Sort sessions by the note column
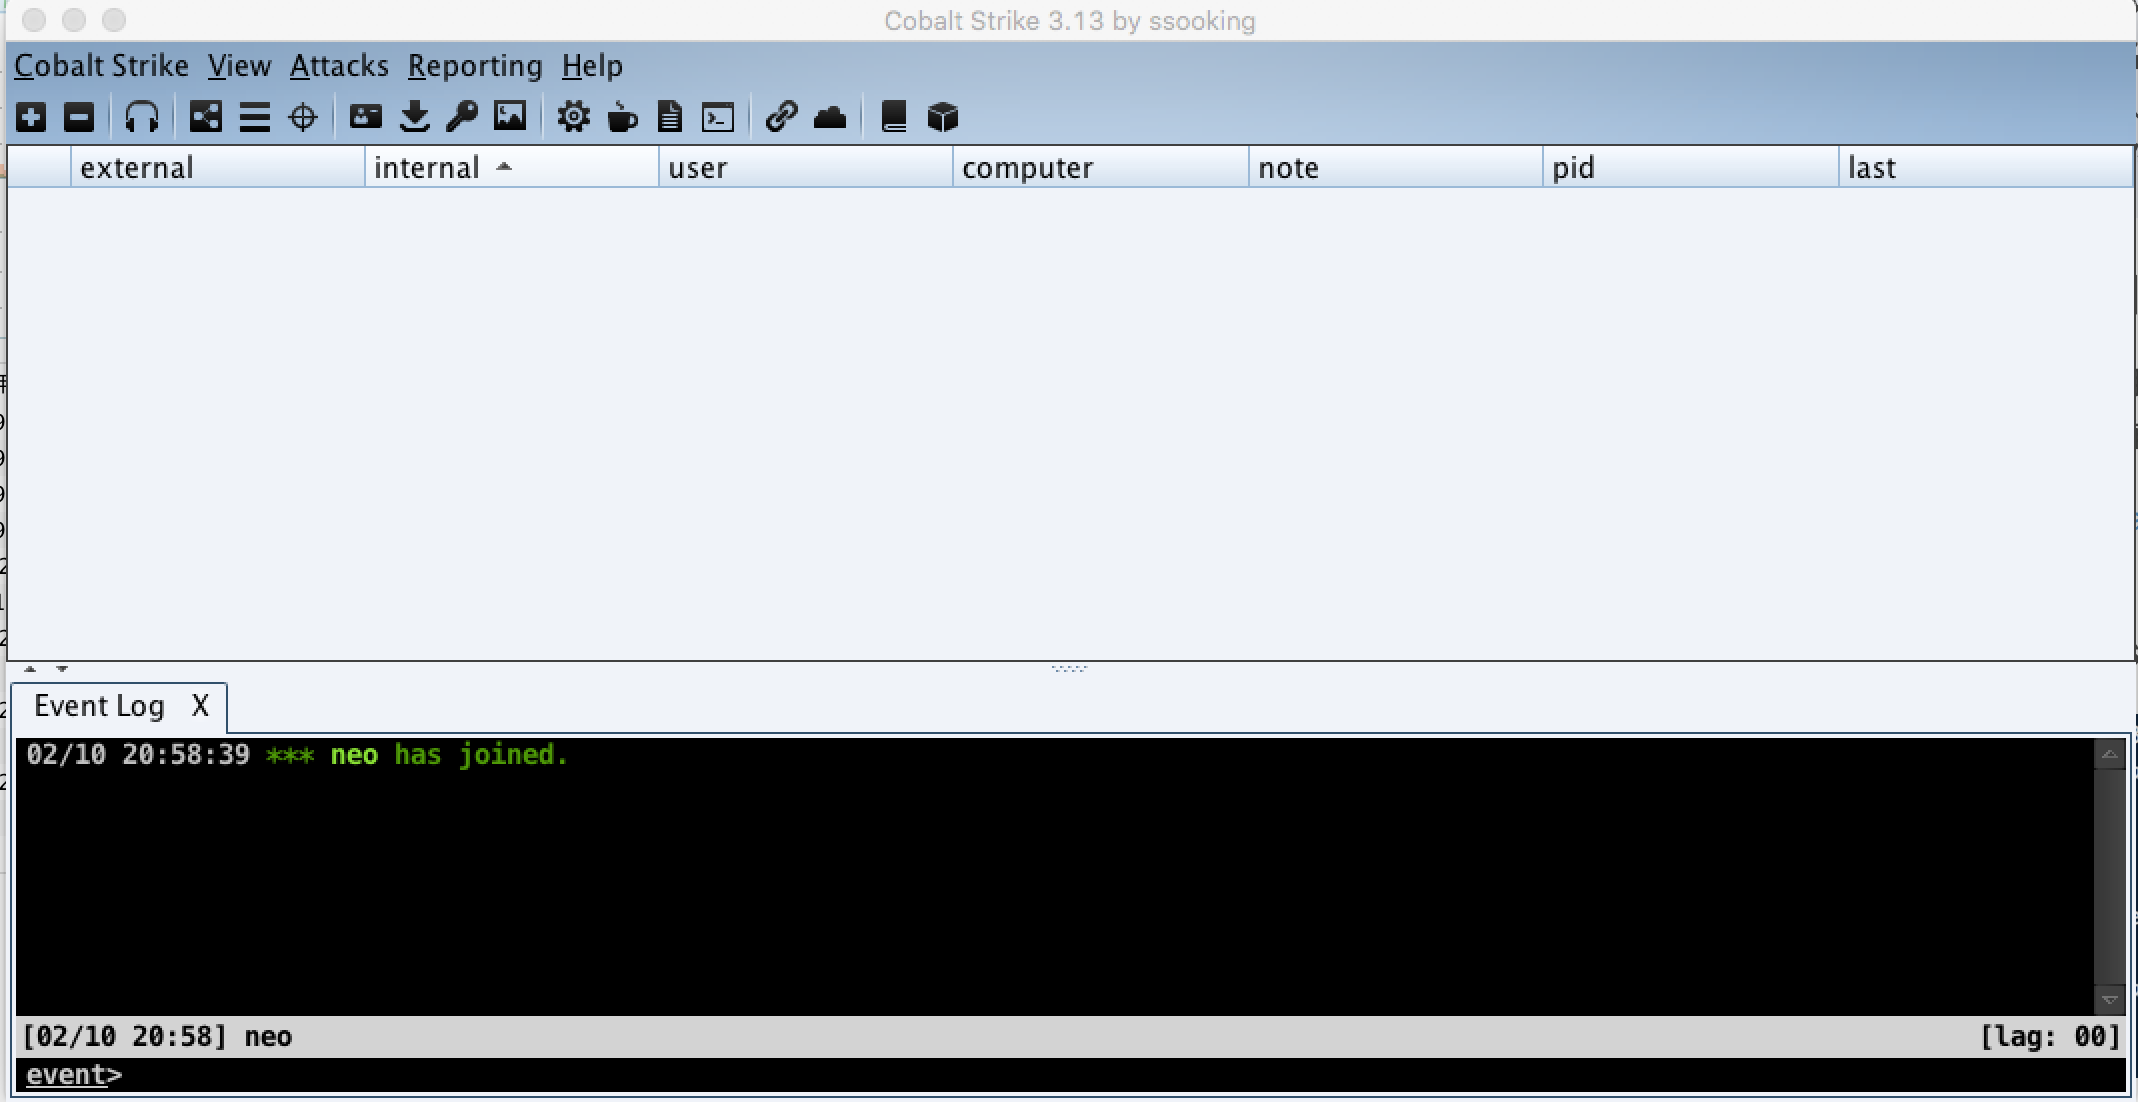2138x1102 pixels. coord(1395,167)
